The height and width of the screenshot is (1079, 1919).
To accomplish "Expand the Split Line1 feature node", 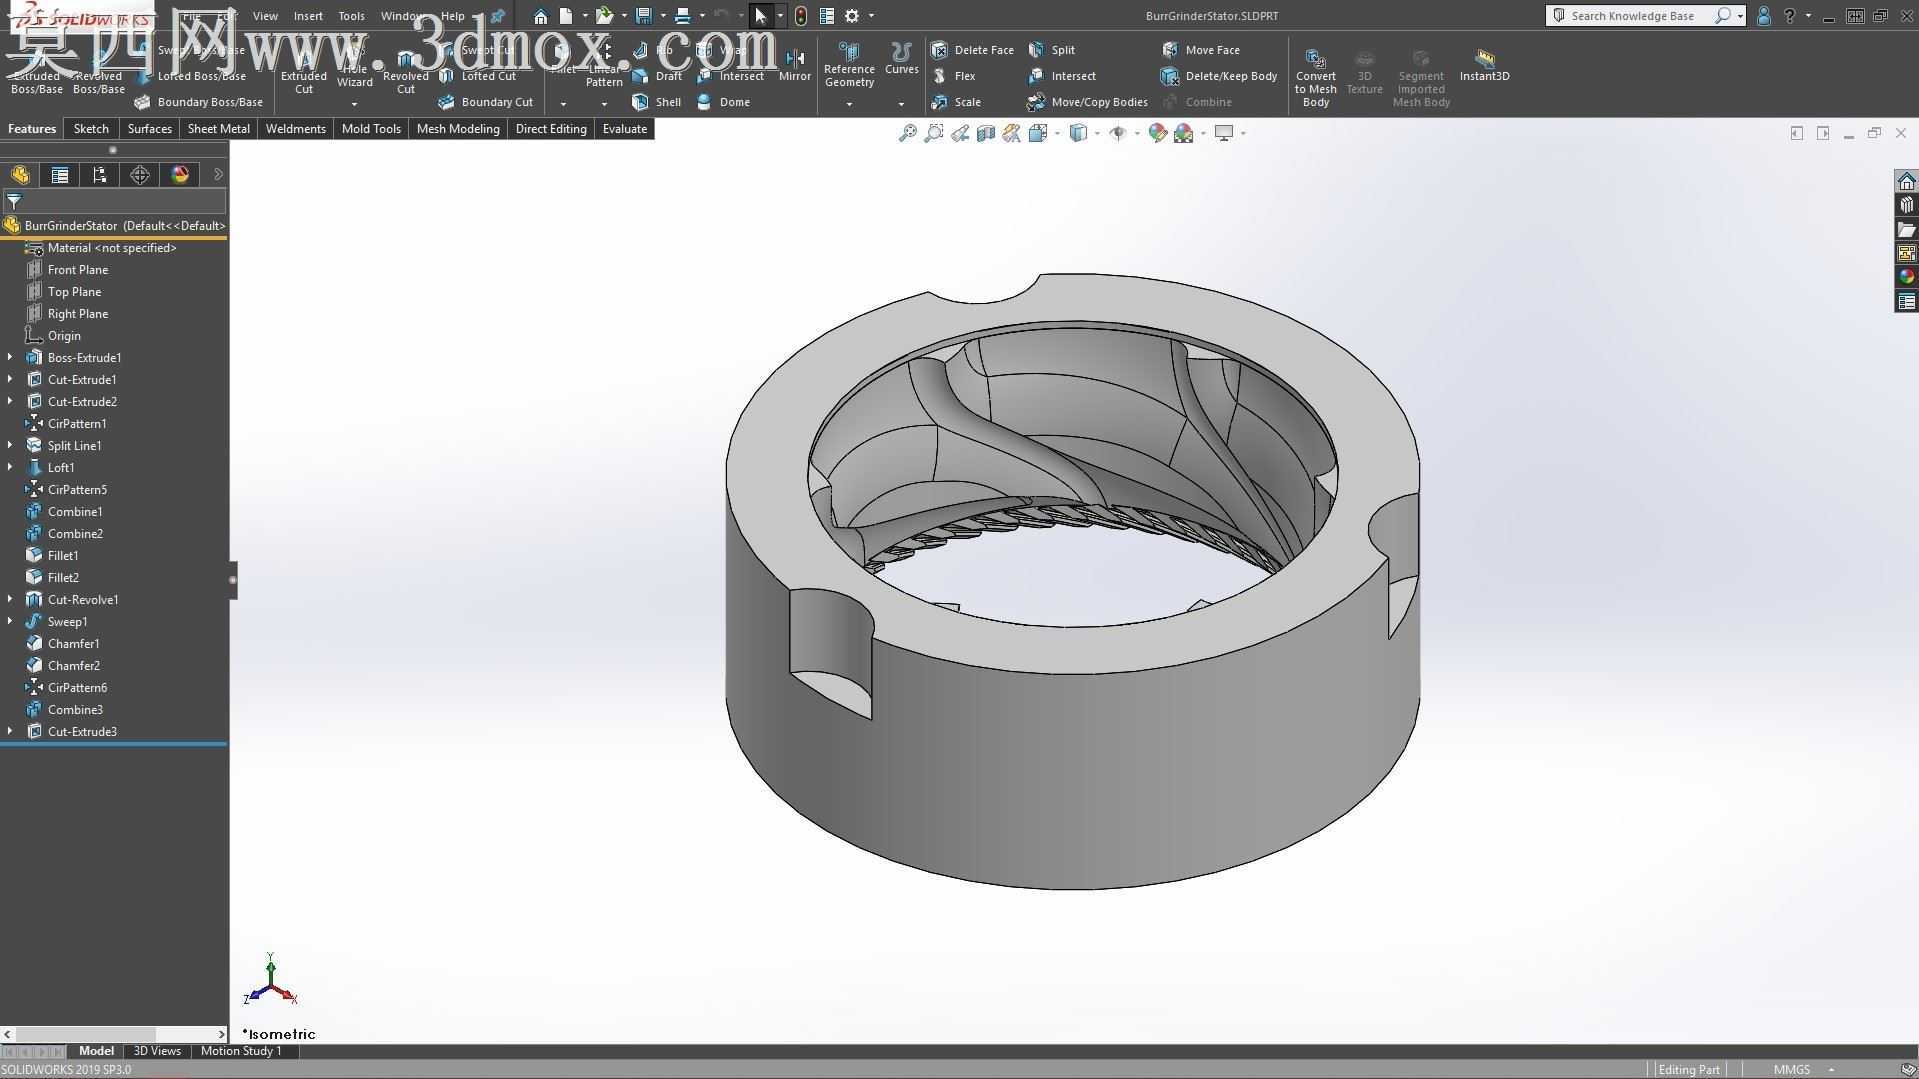I will click(x=10, y=445).
